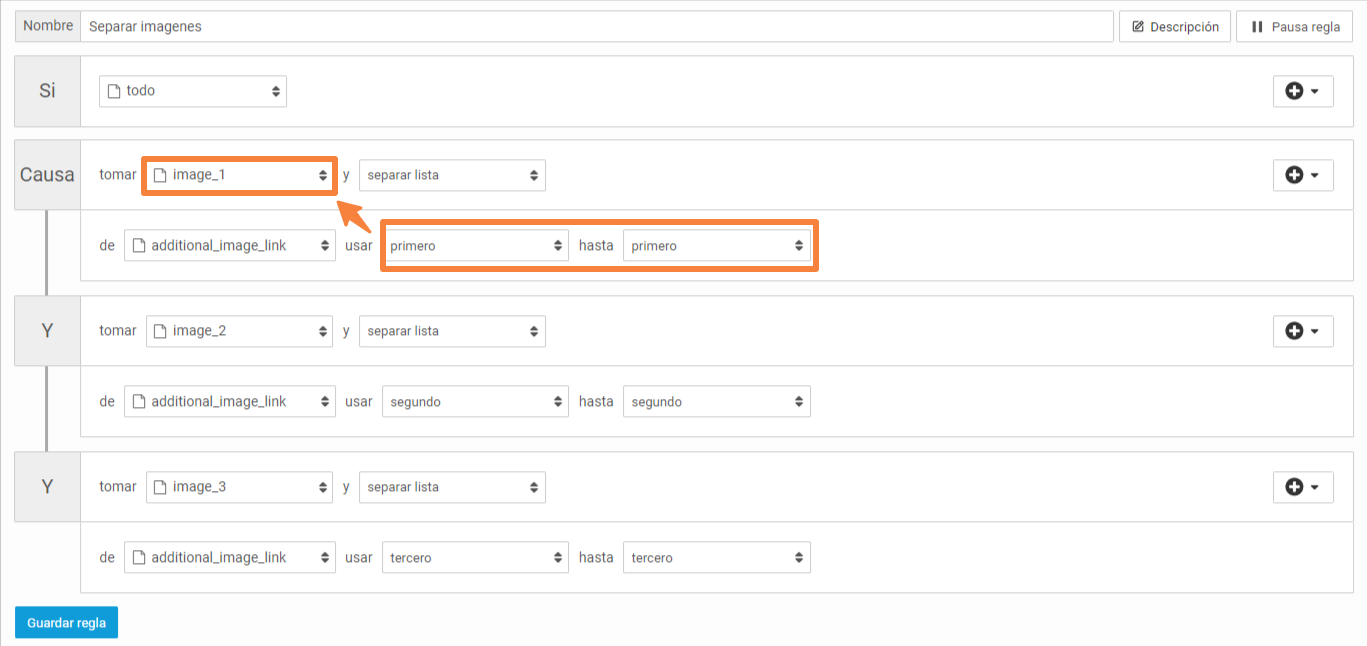Expand the 'separar lista' dropdown in the Causa row
This screenshot has width=1367, height=646.
click(452, 175)
